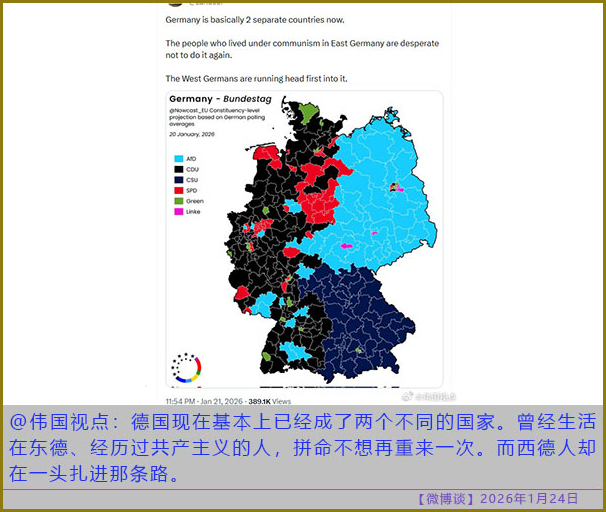606x512 pixels.
Task: Click the Green party legend swatch
Action: point(177,201)
